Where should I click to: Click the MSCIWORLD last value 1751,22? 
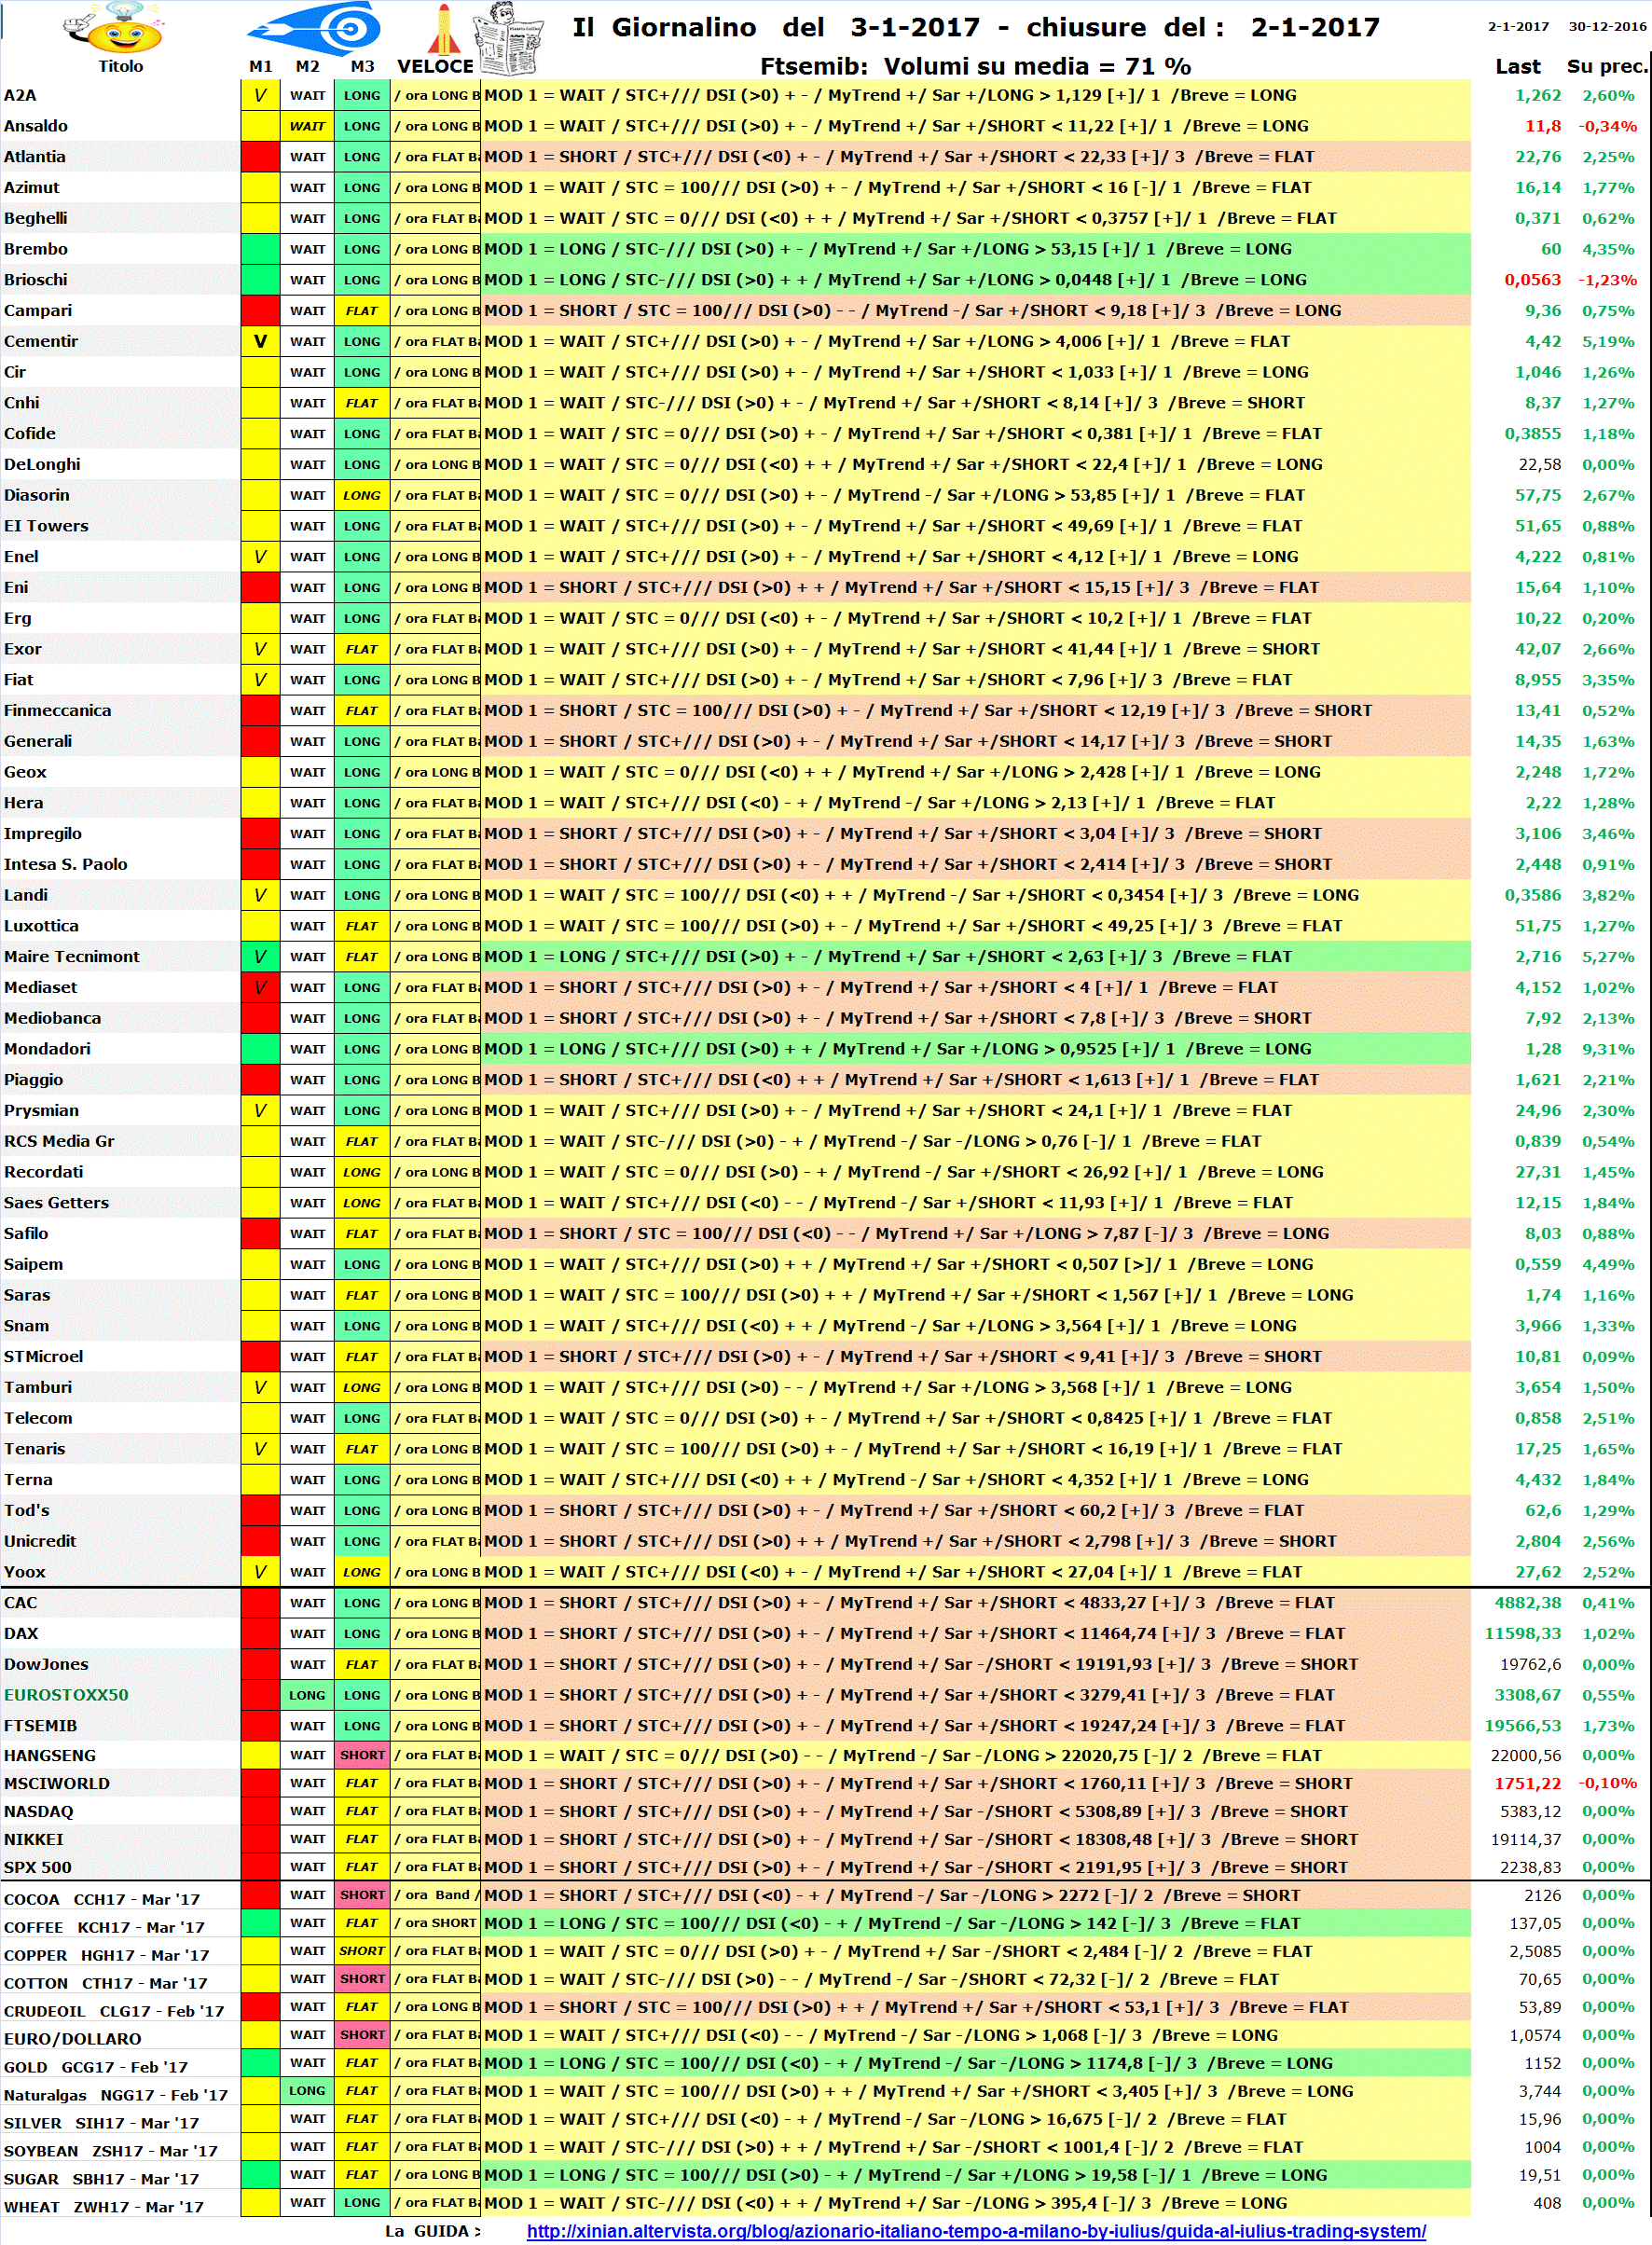pos(1527,1783)
